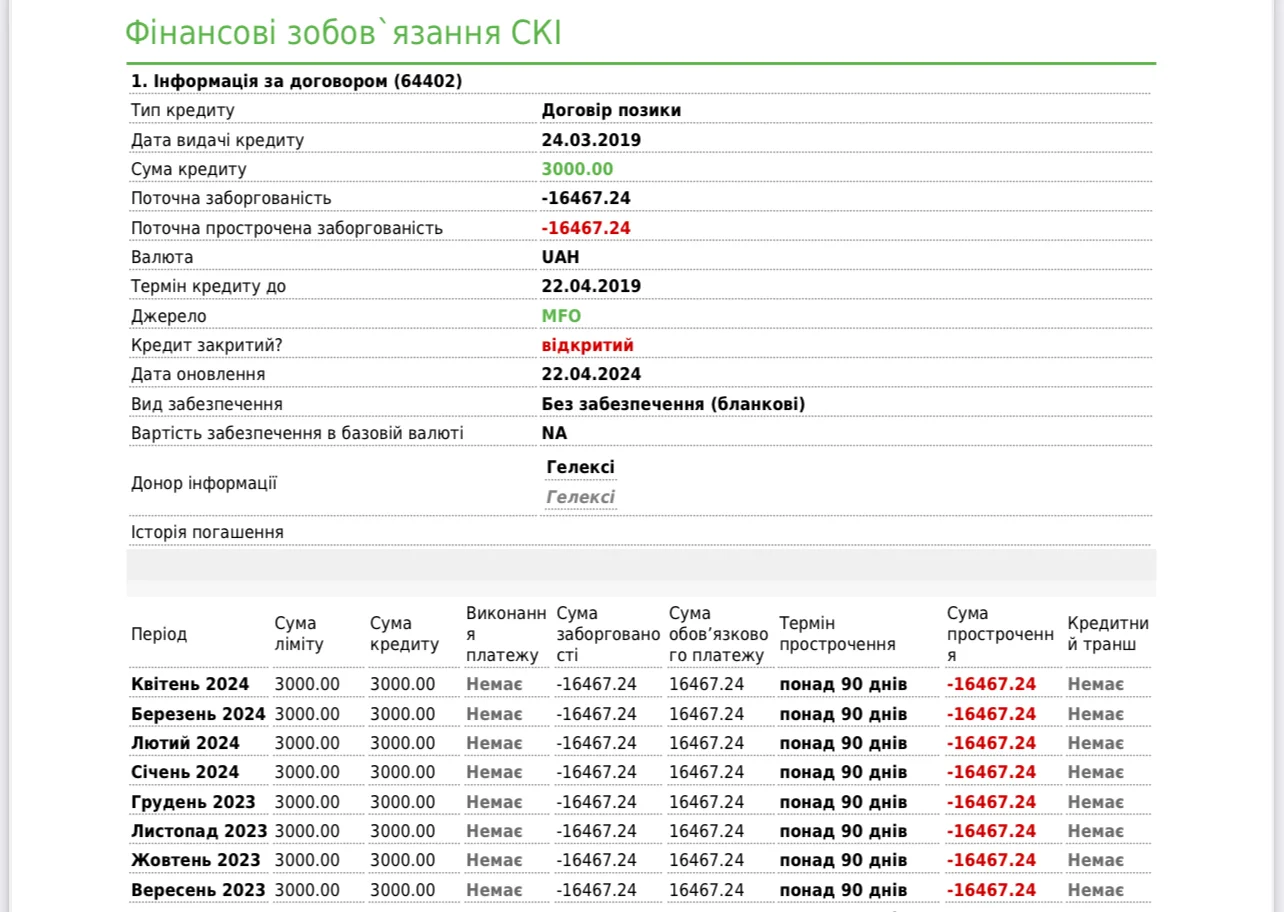
Task: Click the issue date 24.03.2019
Action: coord(591,140)
